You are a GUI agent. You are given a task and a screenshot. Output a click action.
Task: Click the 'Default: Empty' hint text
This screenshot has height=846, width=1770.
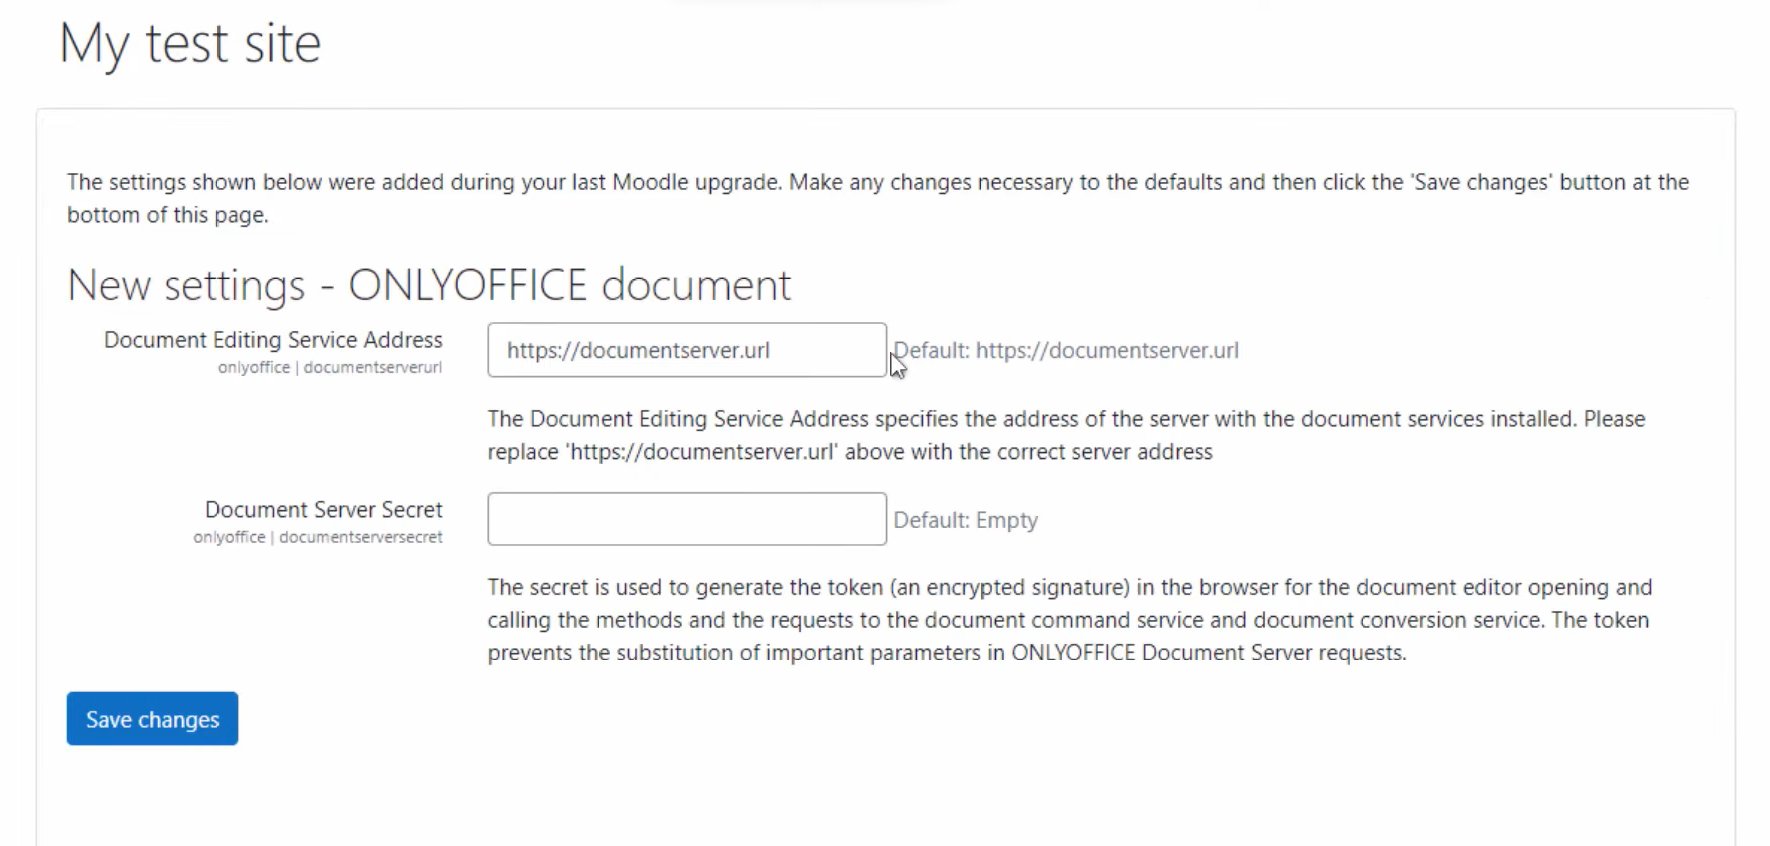965,520
